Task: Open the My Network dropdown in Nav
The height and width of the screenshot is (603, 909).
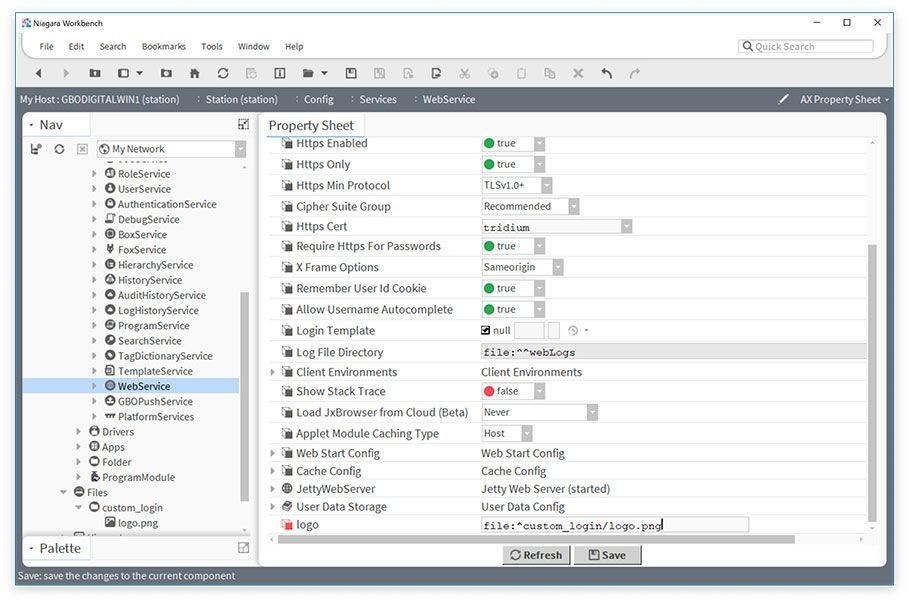Action: coord(240,149)
